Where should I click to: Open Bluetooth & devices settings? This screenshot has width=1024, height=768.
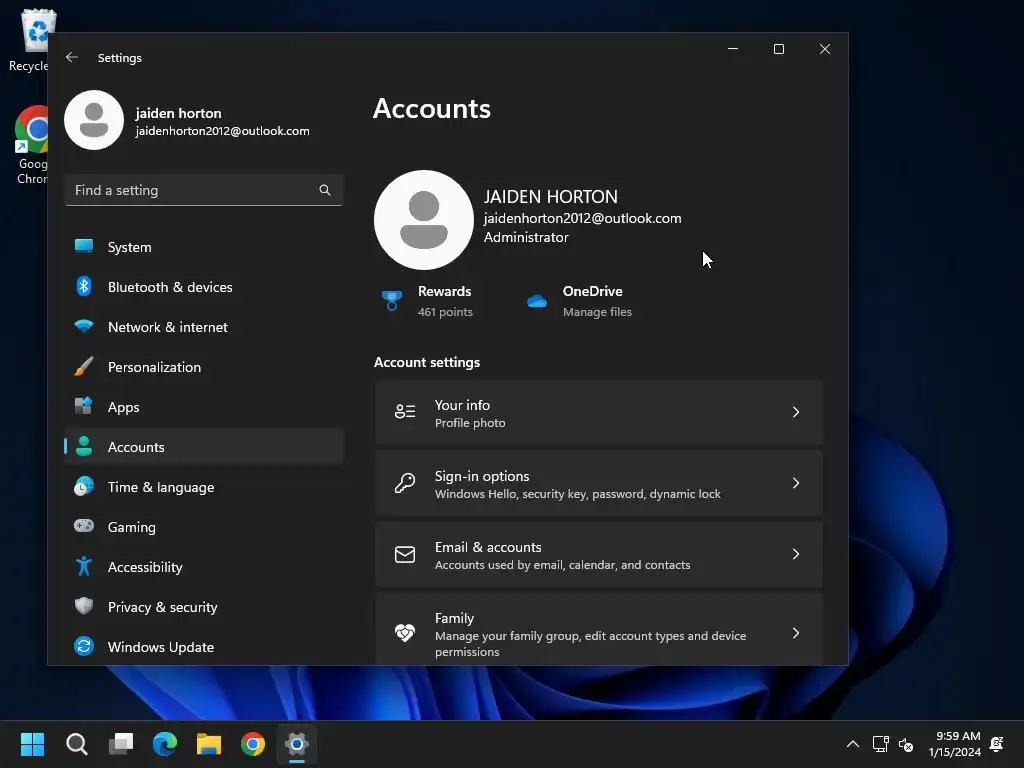204,287
